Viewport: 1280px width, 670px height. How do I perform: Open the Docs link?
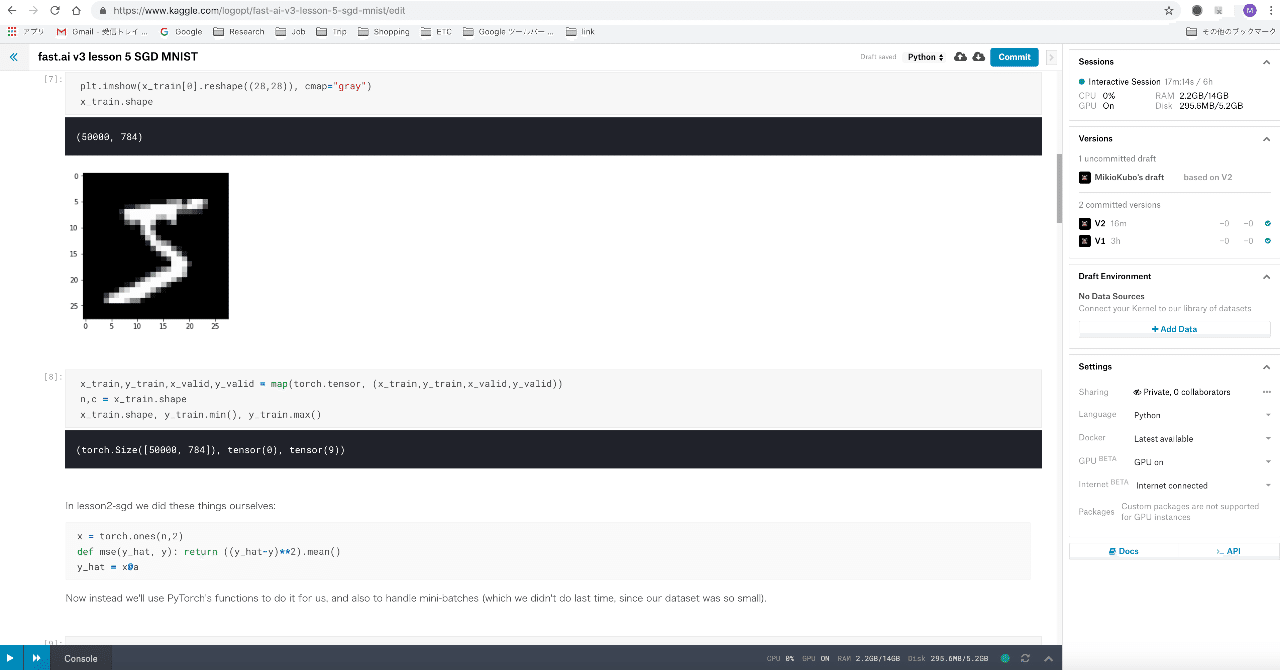(1122, 550)
